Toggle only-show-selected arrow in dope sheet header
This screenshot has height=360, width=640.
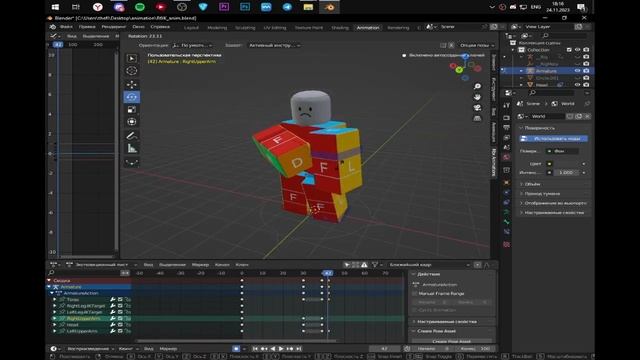pos(347,265)
